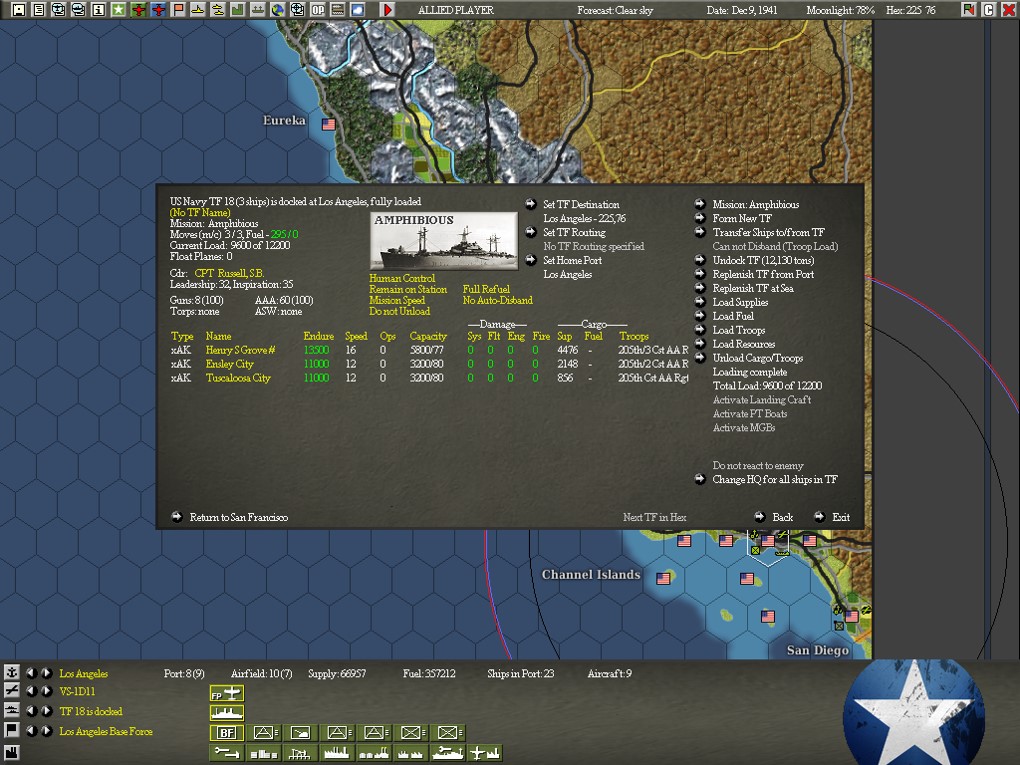Click the green factory toolbar icon
This screenshot has width=1020, height=765.
coord(237,10)
